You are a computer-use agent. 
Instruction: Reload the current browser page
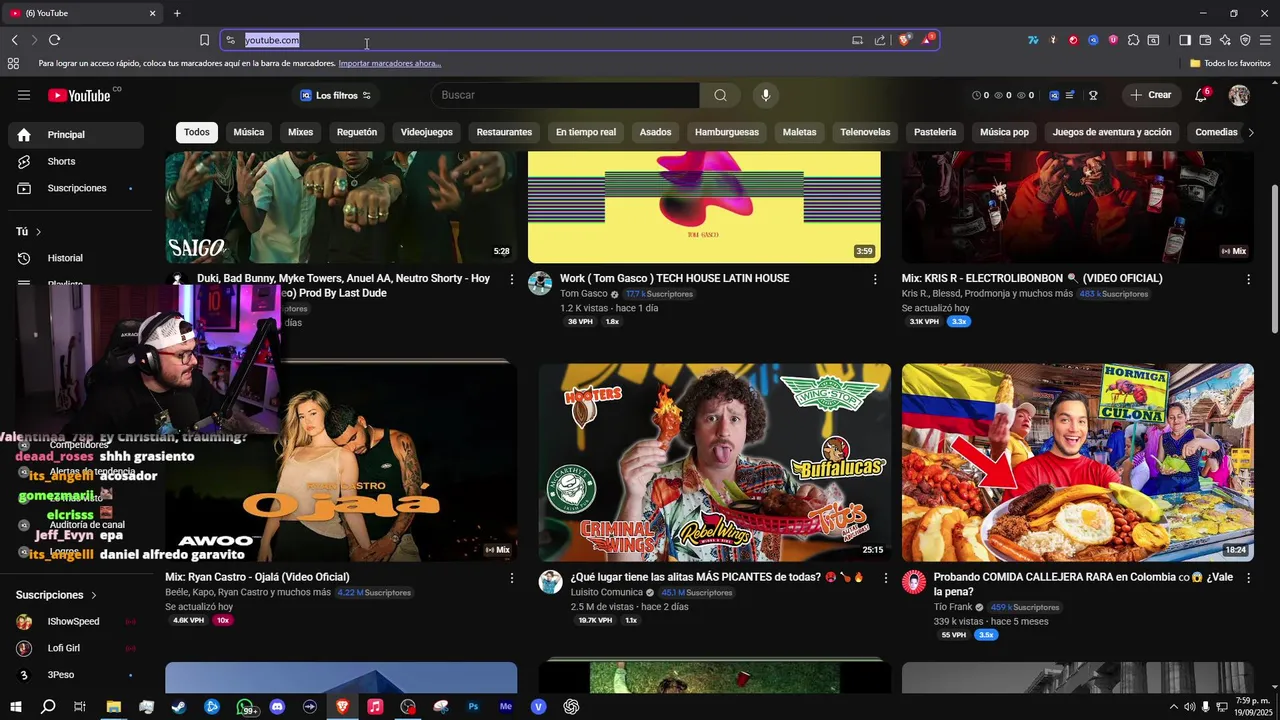tap(54, 40)
